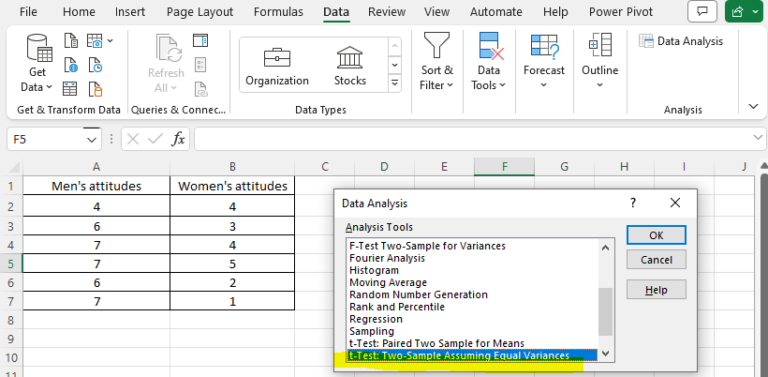The image size is (768, 377).
Task: Open the Get Data dropdown
Action: (x=38, y=63)
